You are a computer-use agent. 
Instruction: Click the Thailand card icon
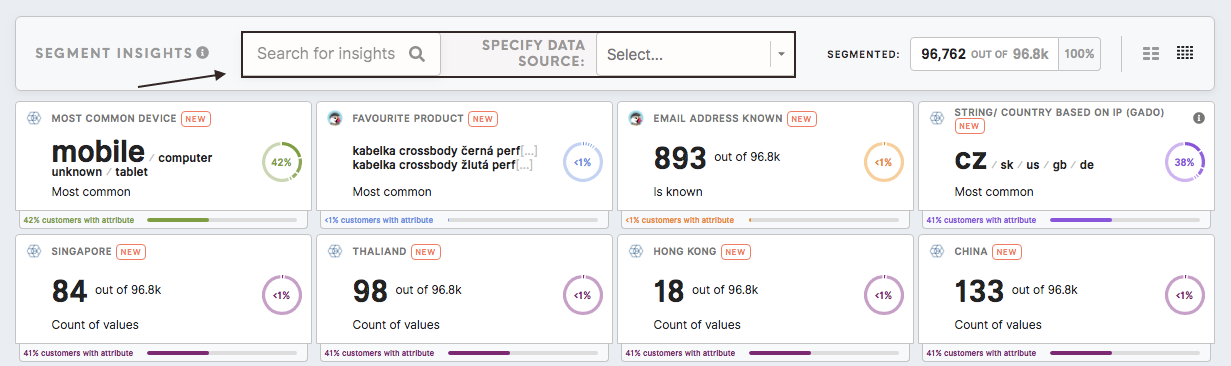[335, 252]
